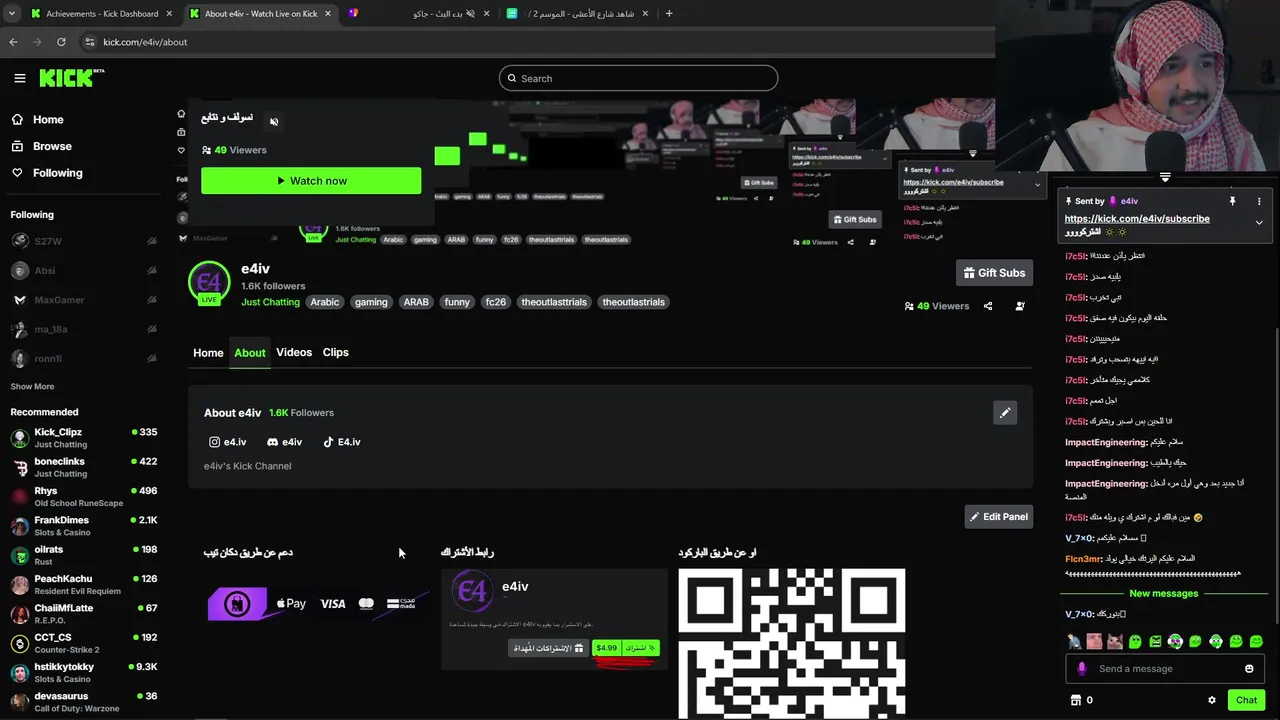Open pinned message three-dot options

1259,201
